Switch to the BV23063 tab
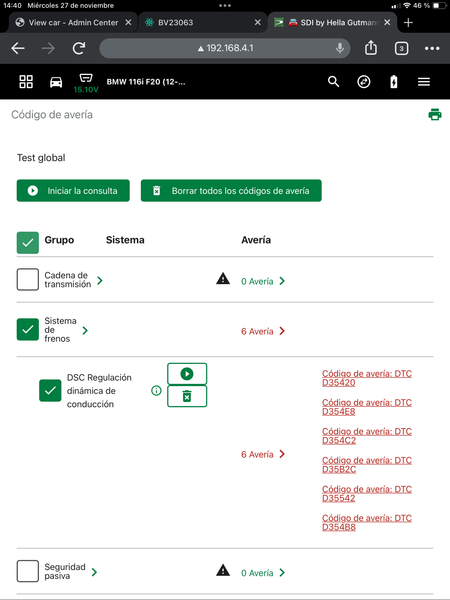 click(203, 23)
